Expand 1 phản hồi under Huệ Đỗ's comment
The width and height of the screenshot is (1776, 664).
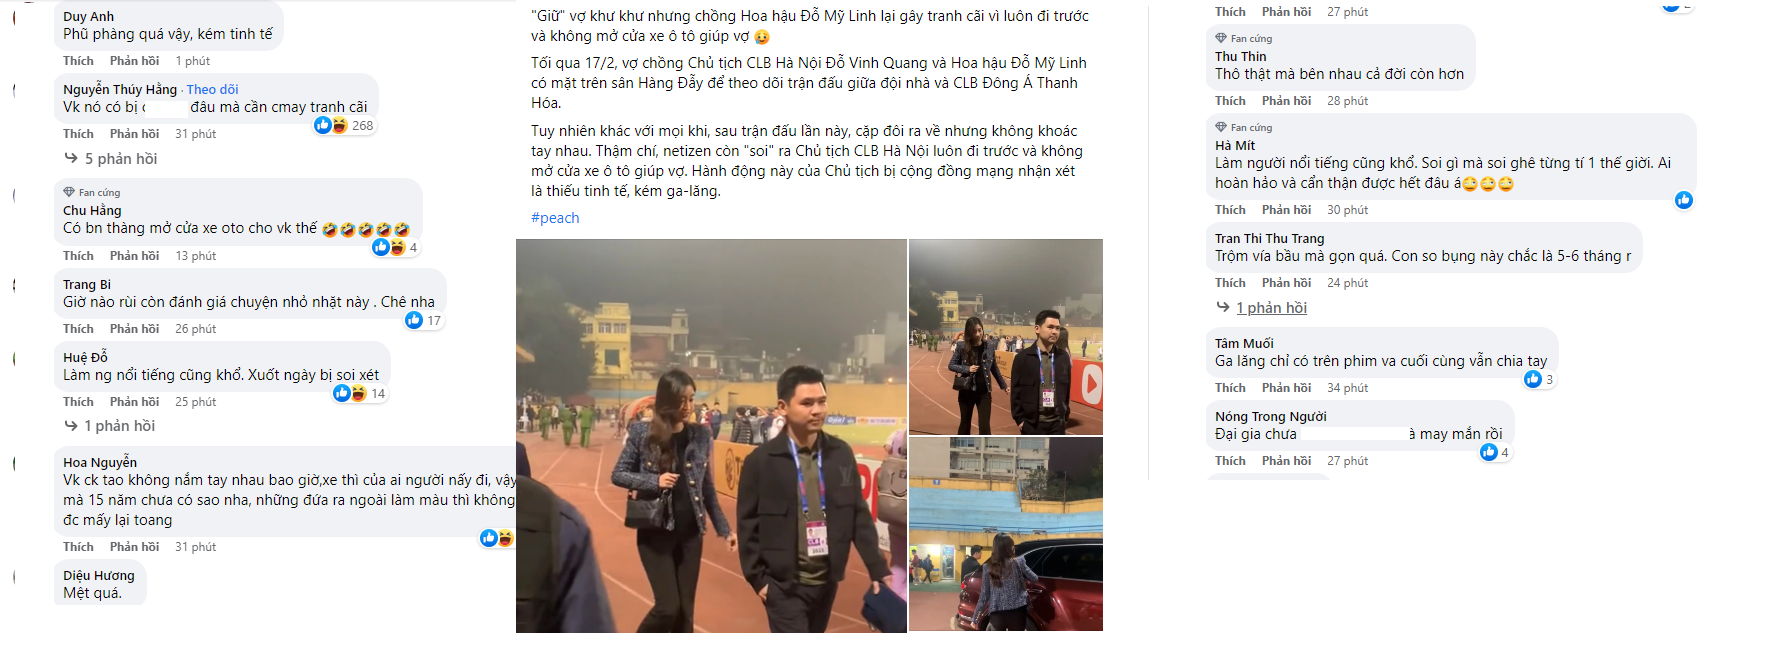[x=110, y=426]
